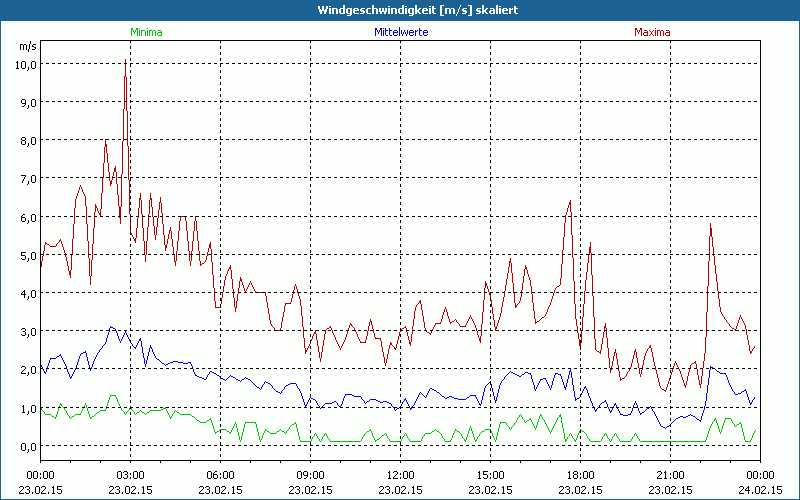The image size is (800, 500).
Task: Click the 24.02.15 date label
Action: click(760, 489)
